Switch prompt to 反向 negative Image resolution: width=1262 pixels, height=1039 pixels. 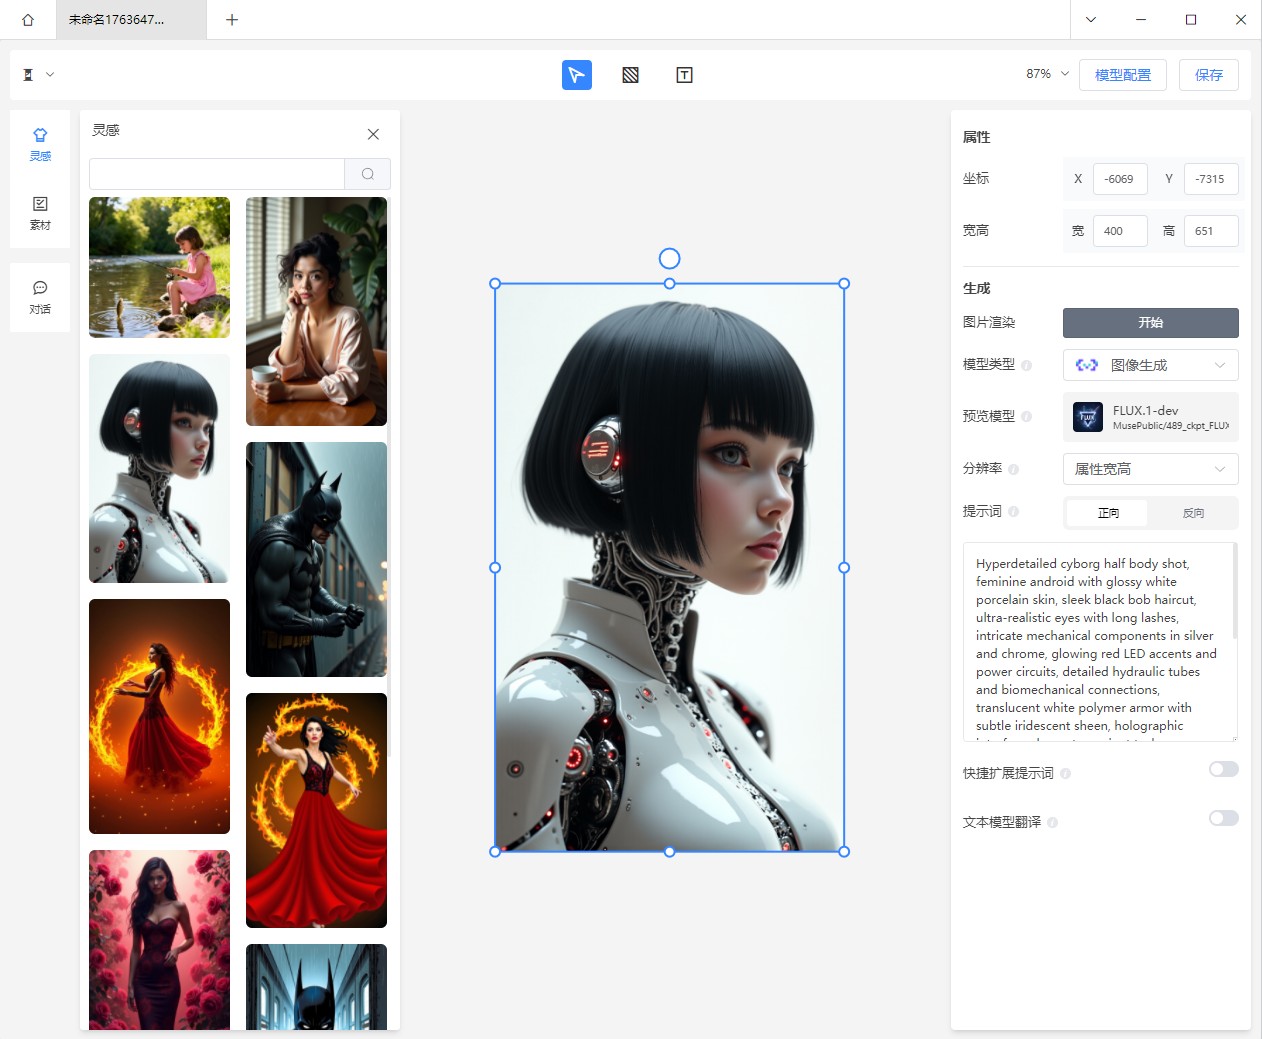pos(1193,513)
